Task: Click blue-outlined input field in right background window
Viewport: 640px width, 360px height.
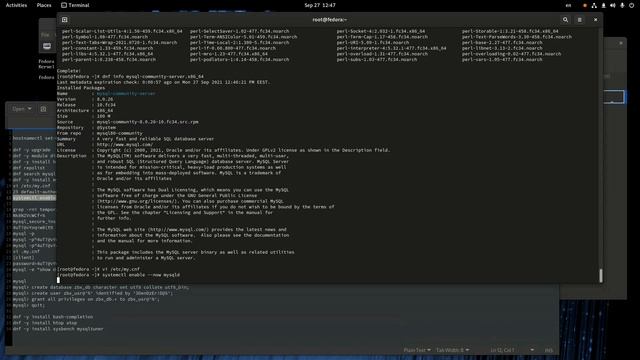Action: pos(613,97)
